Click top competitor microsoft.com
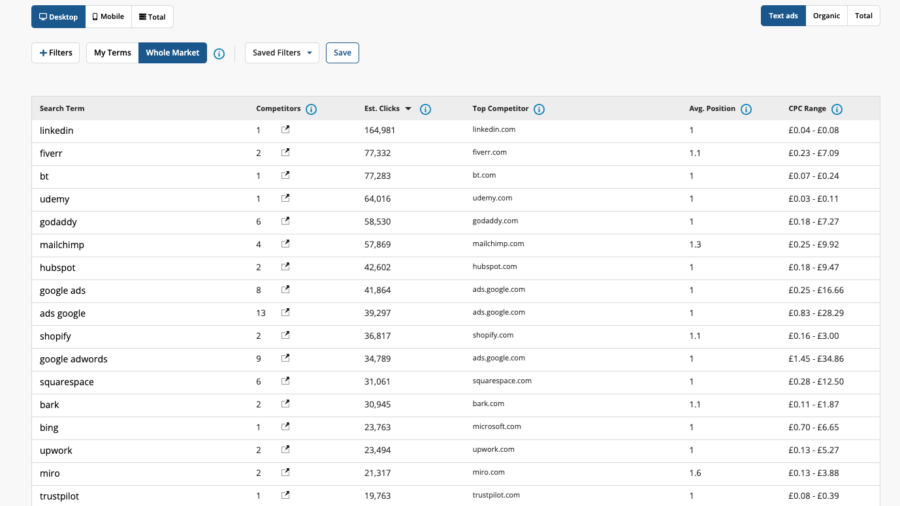 click(x=496, y=426)
